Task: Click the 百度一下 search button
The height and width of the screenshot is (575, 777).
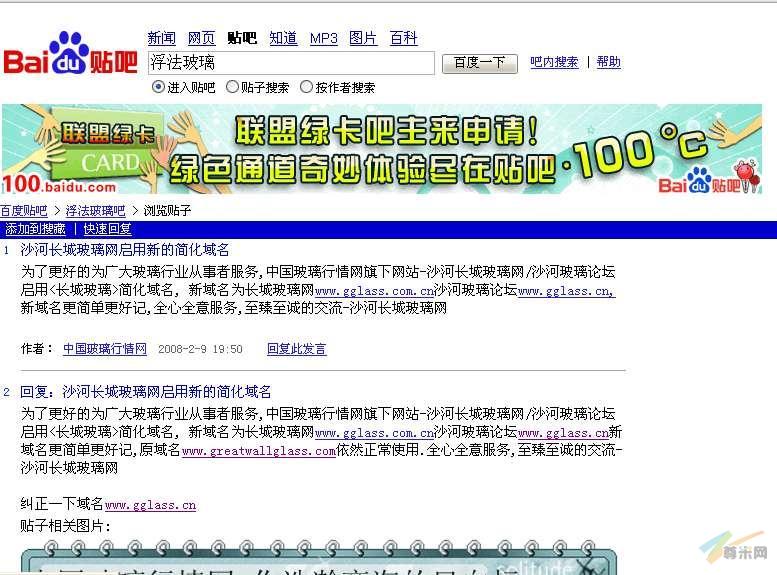Action: 480,63
